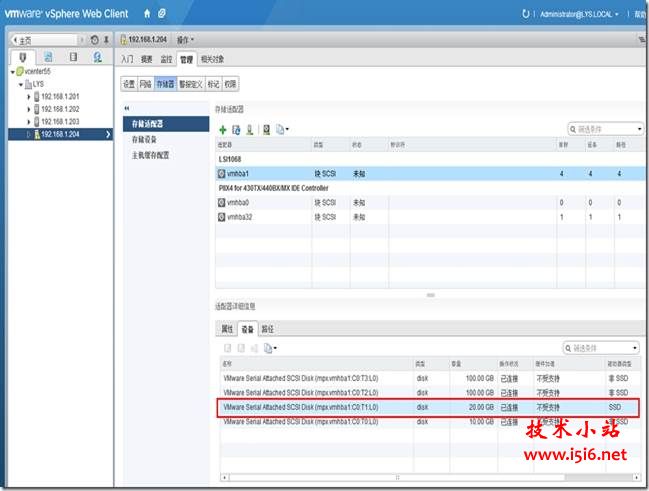Click green plus add adapter icon

pos(223,130)
